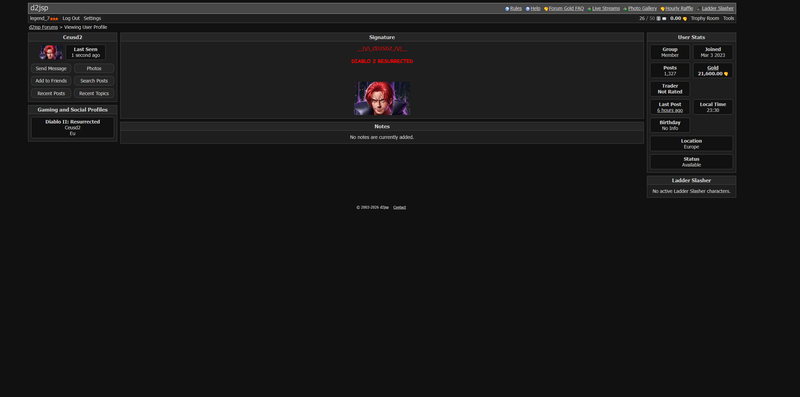Click the Photo Gallery icon
Screen dimensions: 800x397
[x=625, y=9]
